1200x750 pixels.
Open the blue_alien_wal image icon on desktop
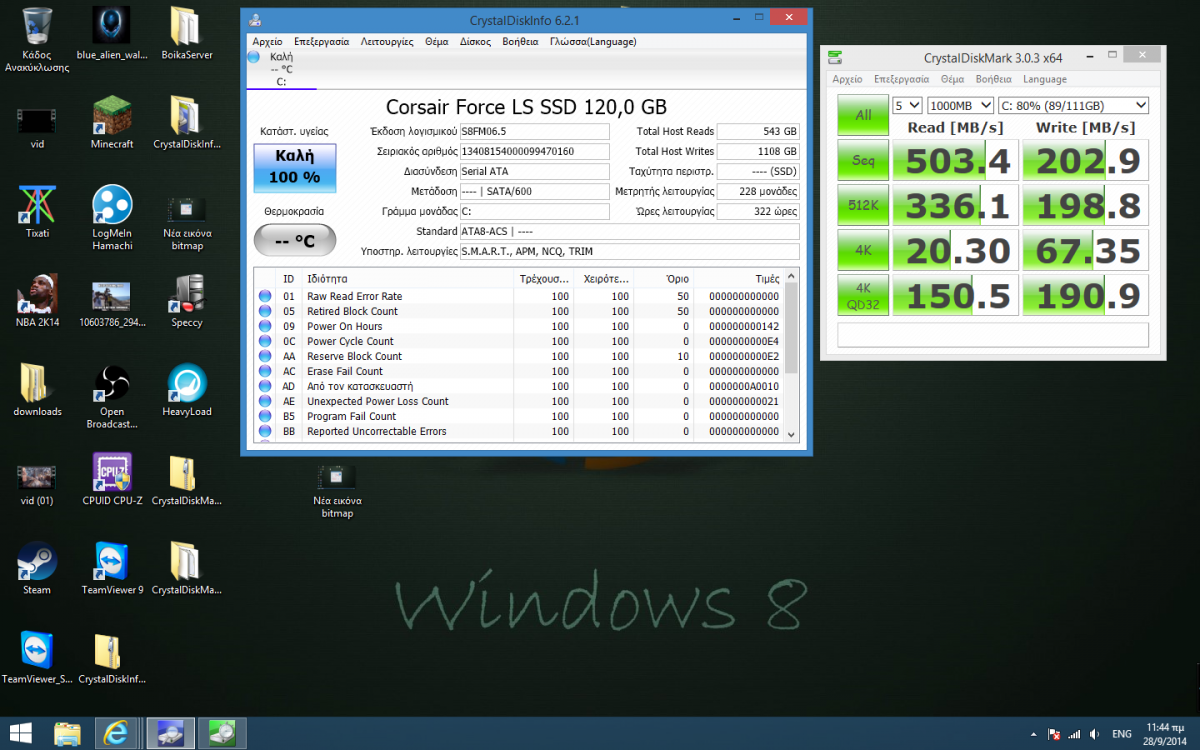(111, 34)
